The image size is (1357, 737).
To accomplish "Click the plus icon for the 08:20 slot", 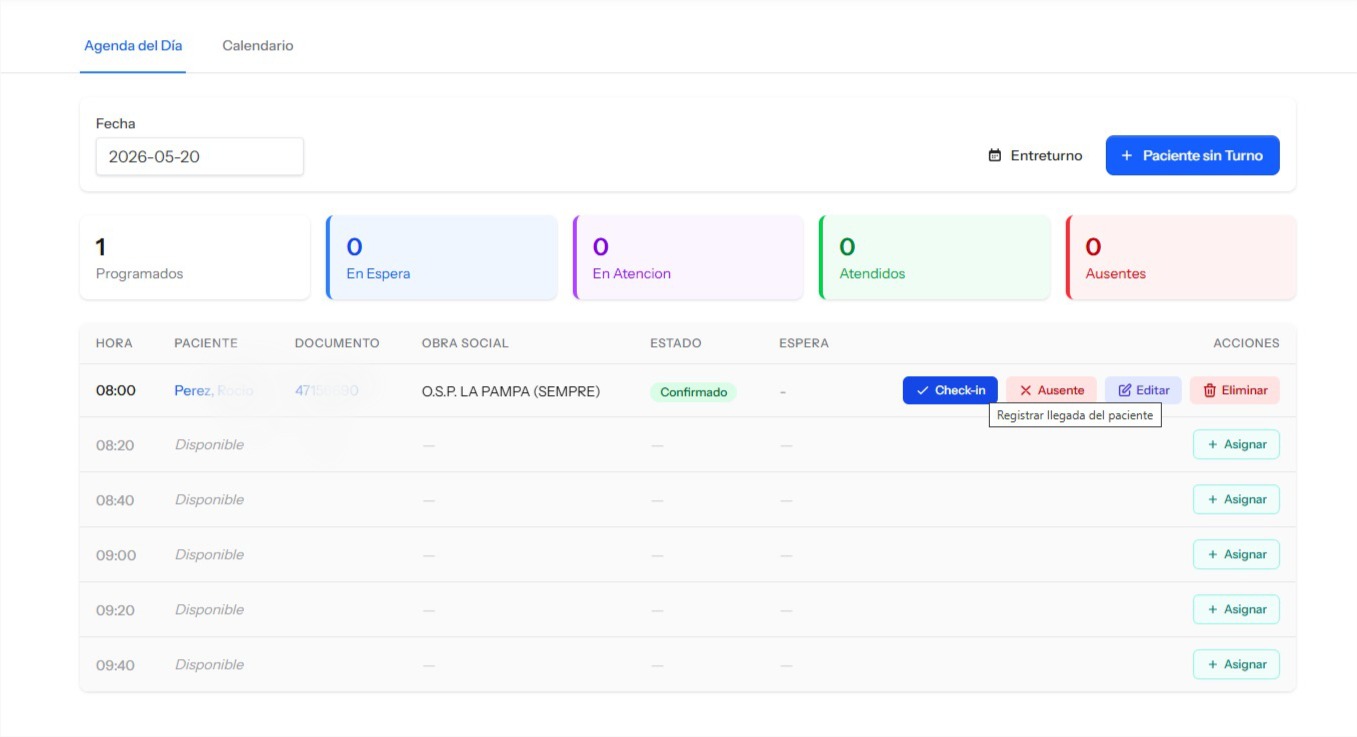I will [1213, 445].
